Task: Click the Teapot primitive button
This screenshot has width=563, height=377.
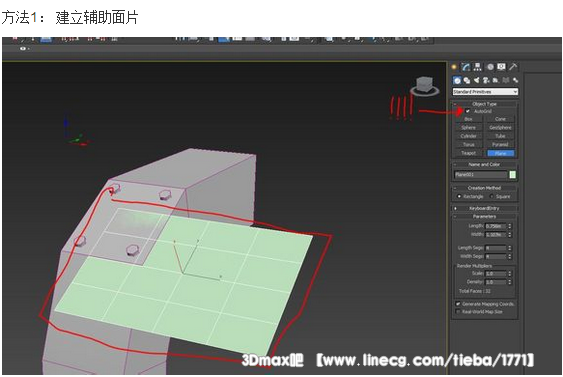Action: tap(468, 153)
